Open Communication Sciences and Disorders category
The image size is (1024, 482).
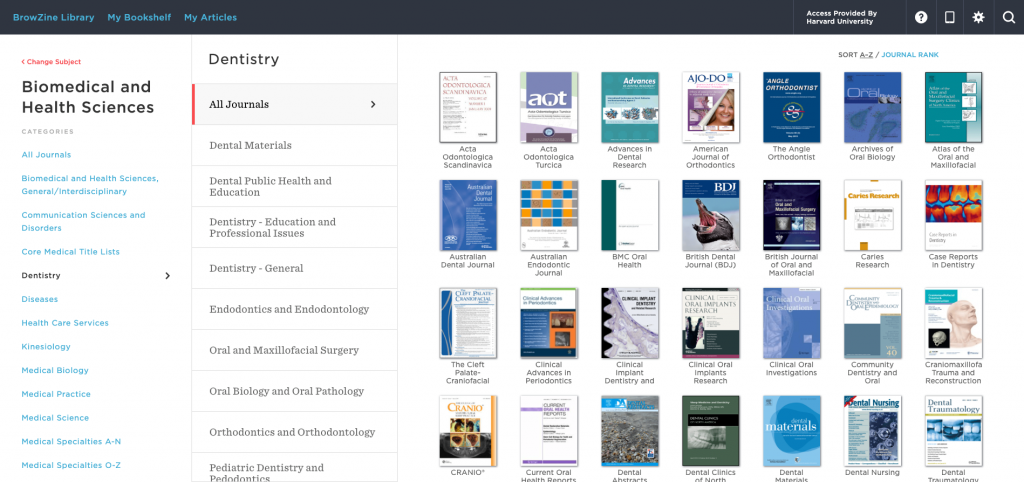point(84,221)
